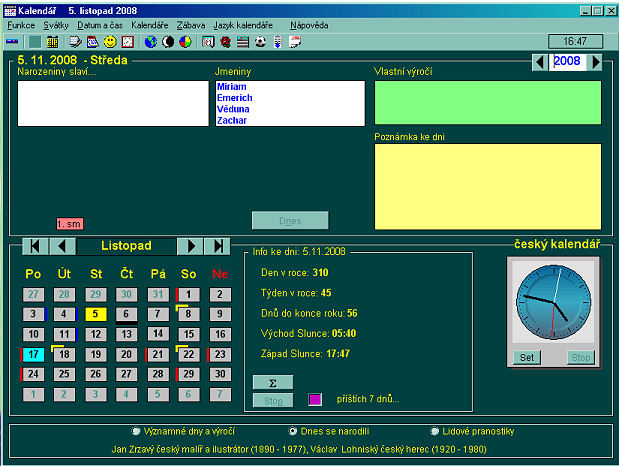
Task: Select the 'Dnes se narodili' radio option
Action: pyautogui.click(x=293, y=431)
